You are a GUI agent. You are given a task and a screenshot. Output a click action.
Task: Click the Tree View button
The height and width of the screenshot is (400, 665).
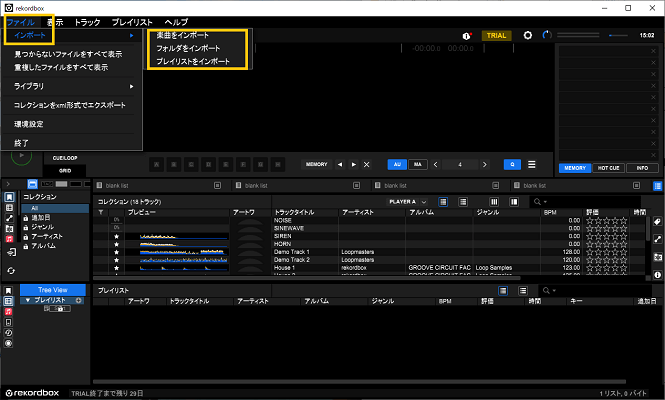tap(53, 290)
